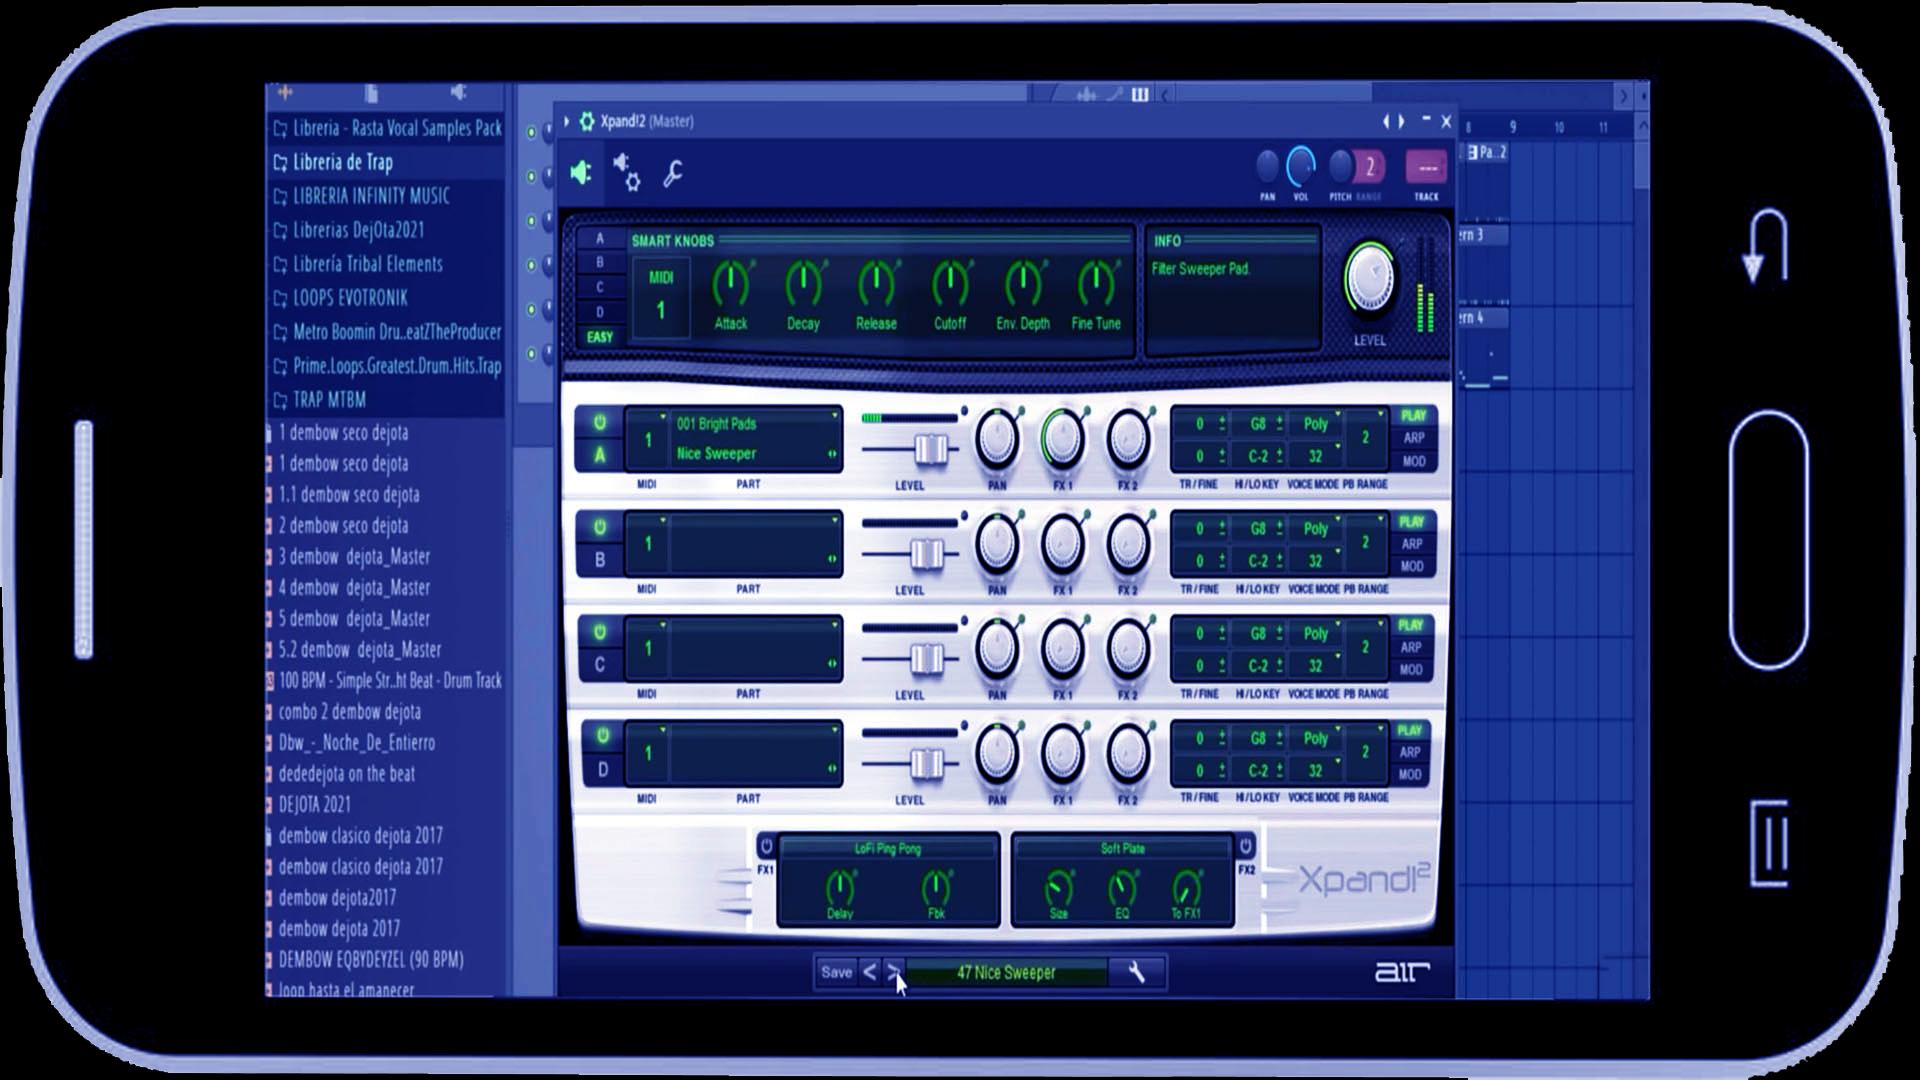This screenshot has height=1080, width=1920.
Task: Open TRAP MTBM folder in browser
Action: (329, 400)
